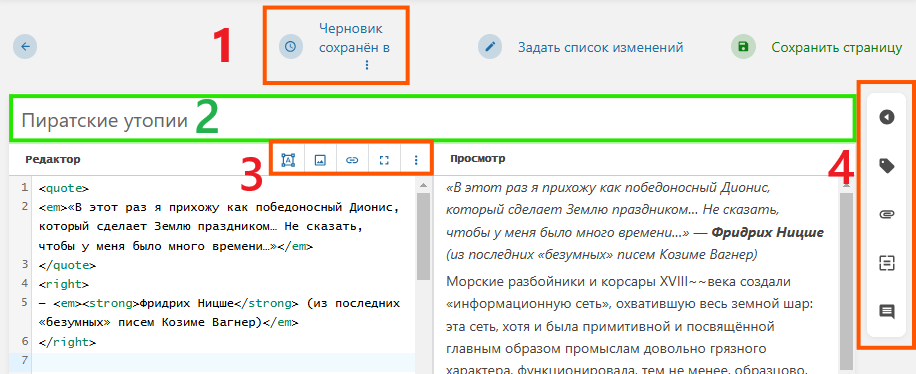Click the green save disk icon
The width and height of the screenshot is (916, 374).
click(x=743, y=46)
